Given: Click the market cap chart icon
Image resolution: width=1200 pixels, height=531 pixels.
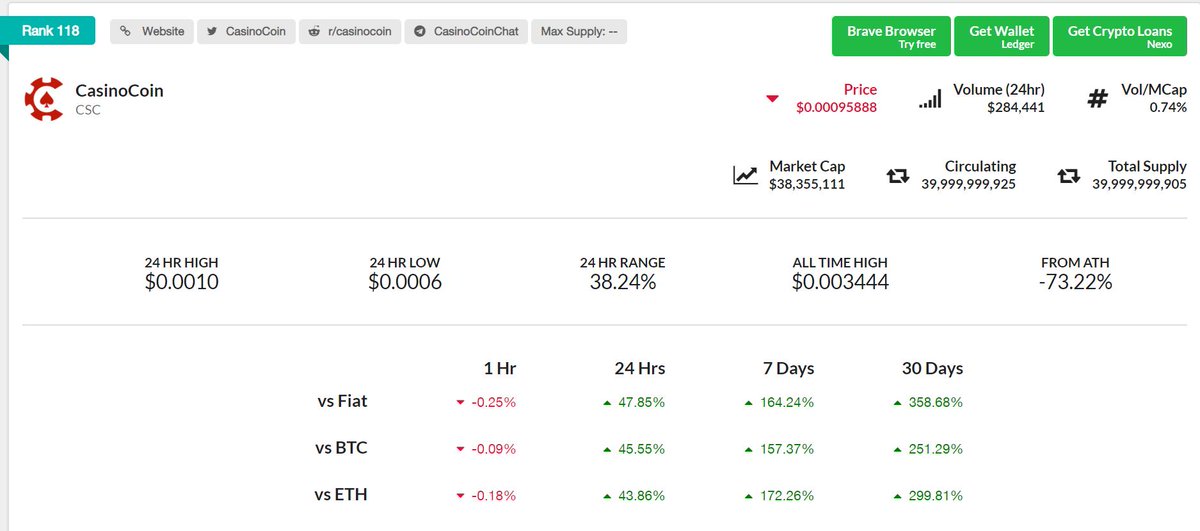Looking at the screenshot, I should [x=745, y=175].
